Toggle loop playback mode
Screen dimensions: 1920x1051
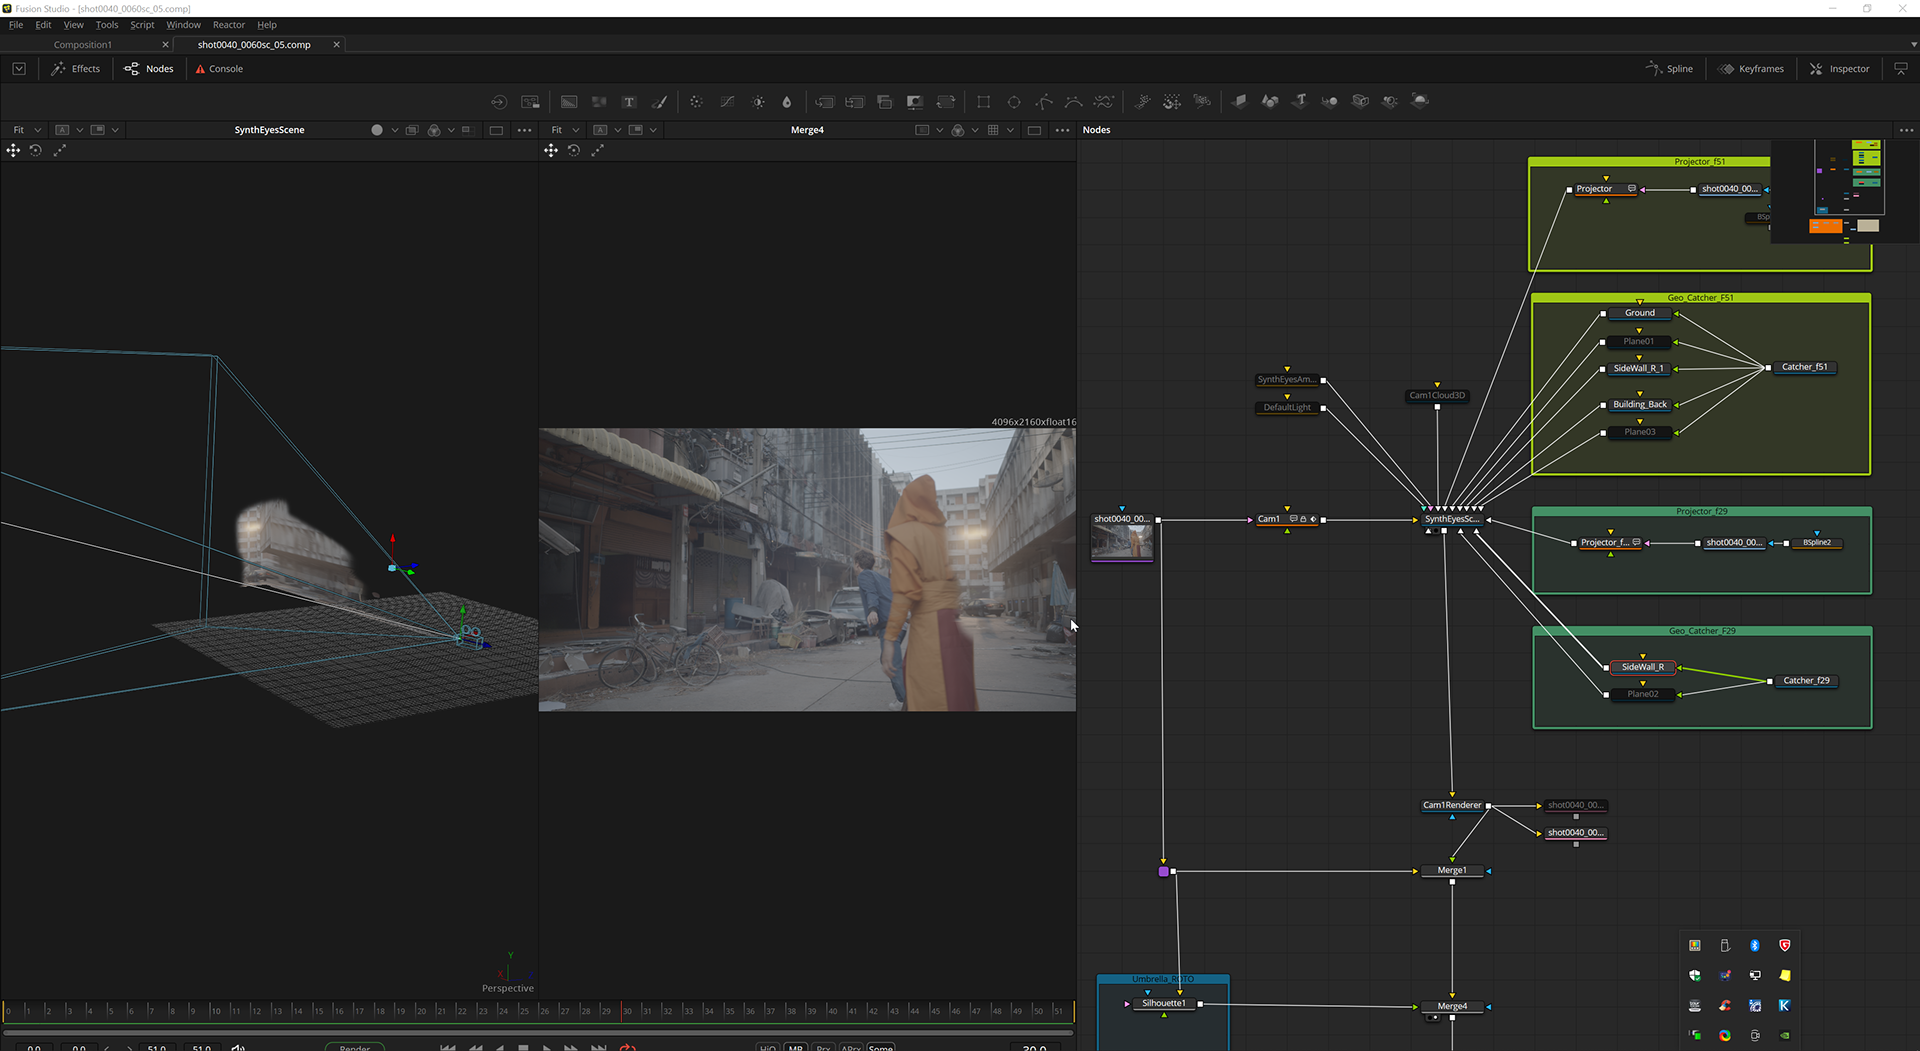click(627, 1047)
